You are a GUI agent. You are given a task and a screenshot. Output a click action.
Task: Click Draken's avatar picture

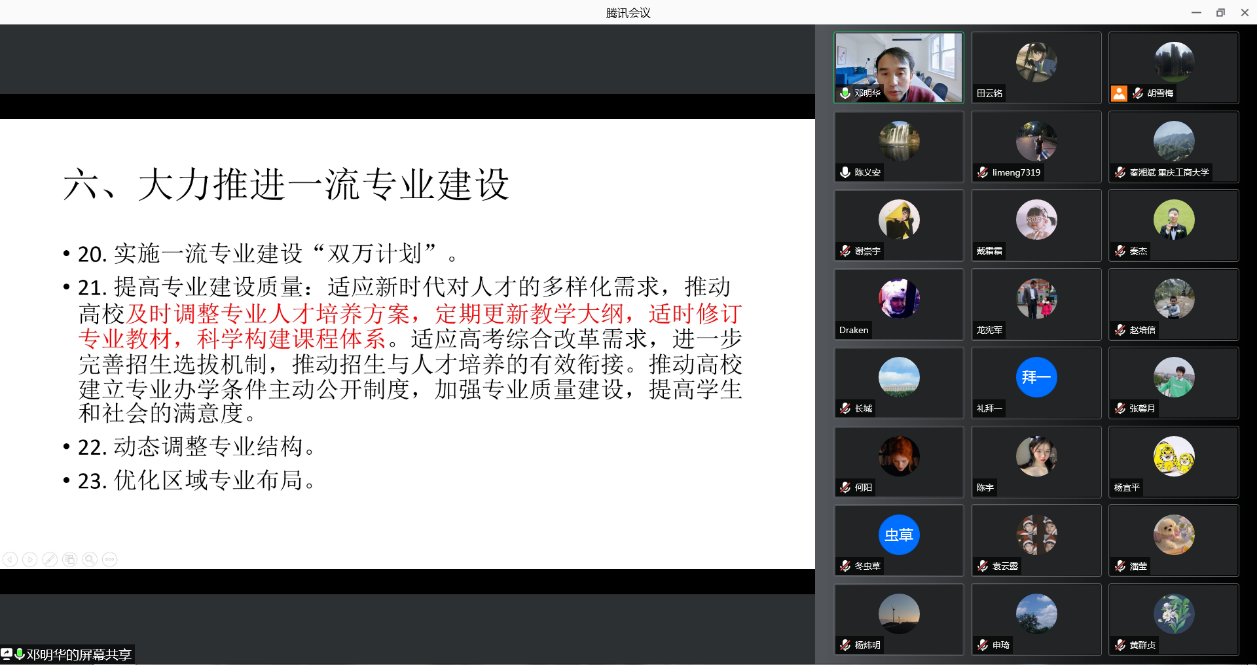[899, 297]
